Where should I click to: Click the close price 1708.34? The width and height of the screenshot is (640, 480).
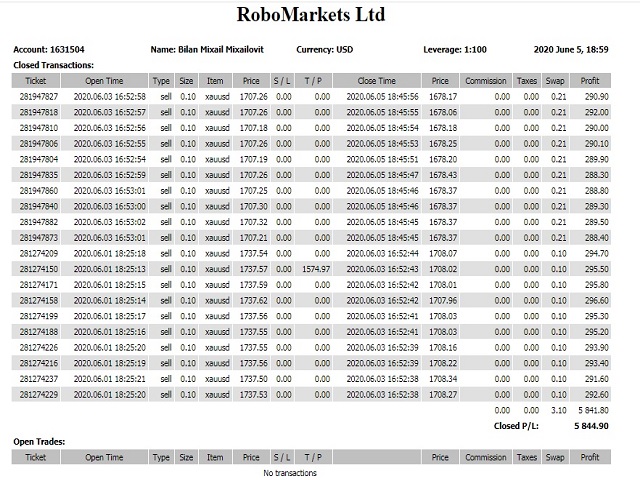443,379
